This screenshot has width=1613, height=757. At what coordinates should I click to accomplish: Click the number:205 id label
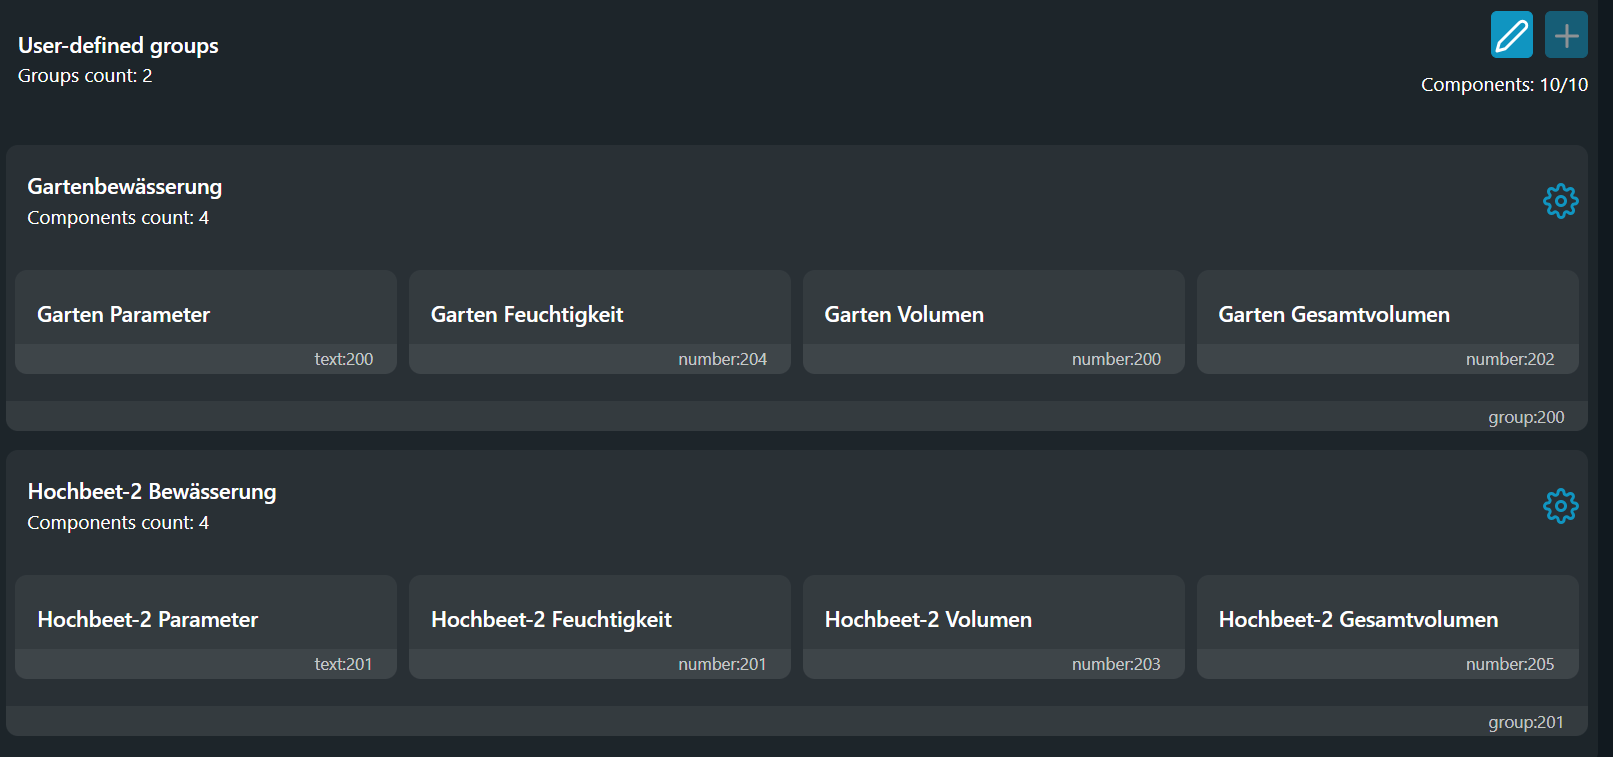tap(1510, 664)
